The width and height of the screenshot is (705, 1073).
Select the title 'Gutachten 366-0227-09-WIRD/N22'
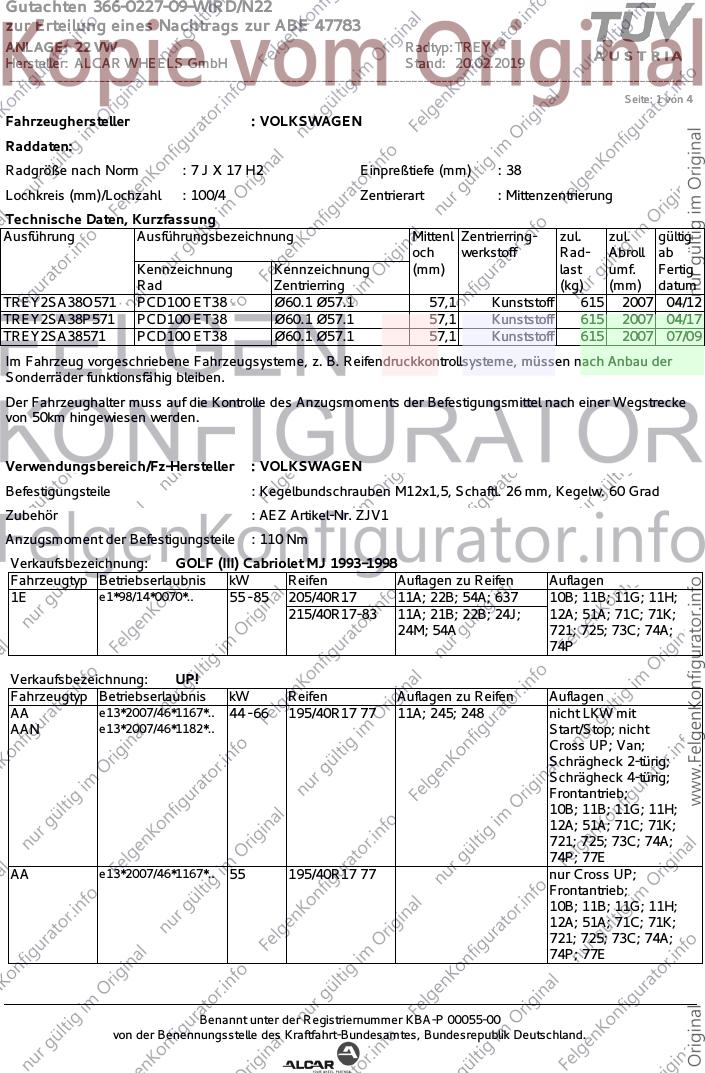(139, 8)
